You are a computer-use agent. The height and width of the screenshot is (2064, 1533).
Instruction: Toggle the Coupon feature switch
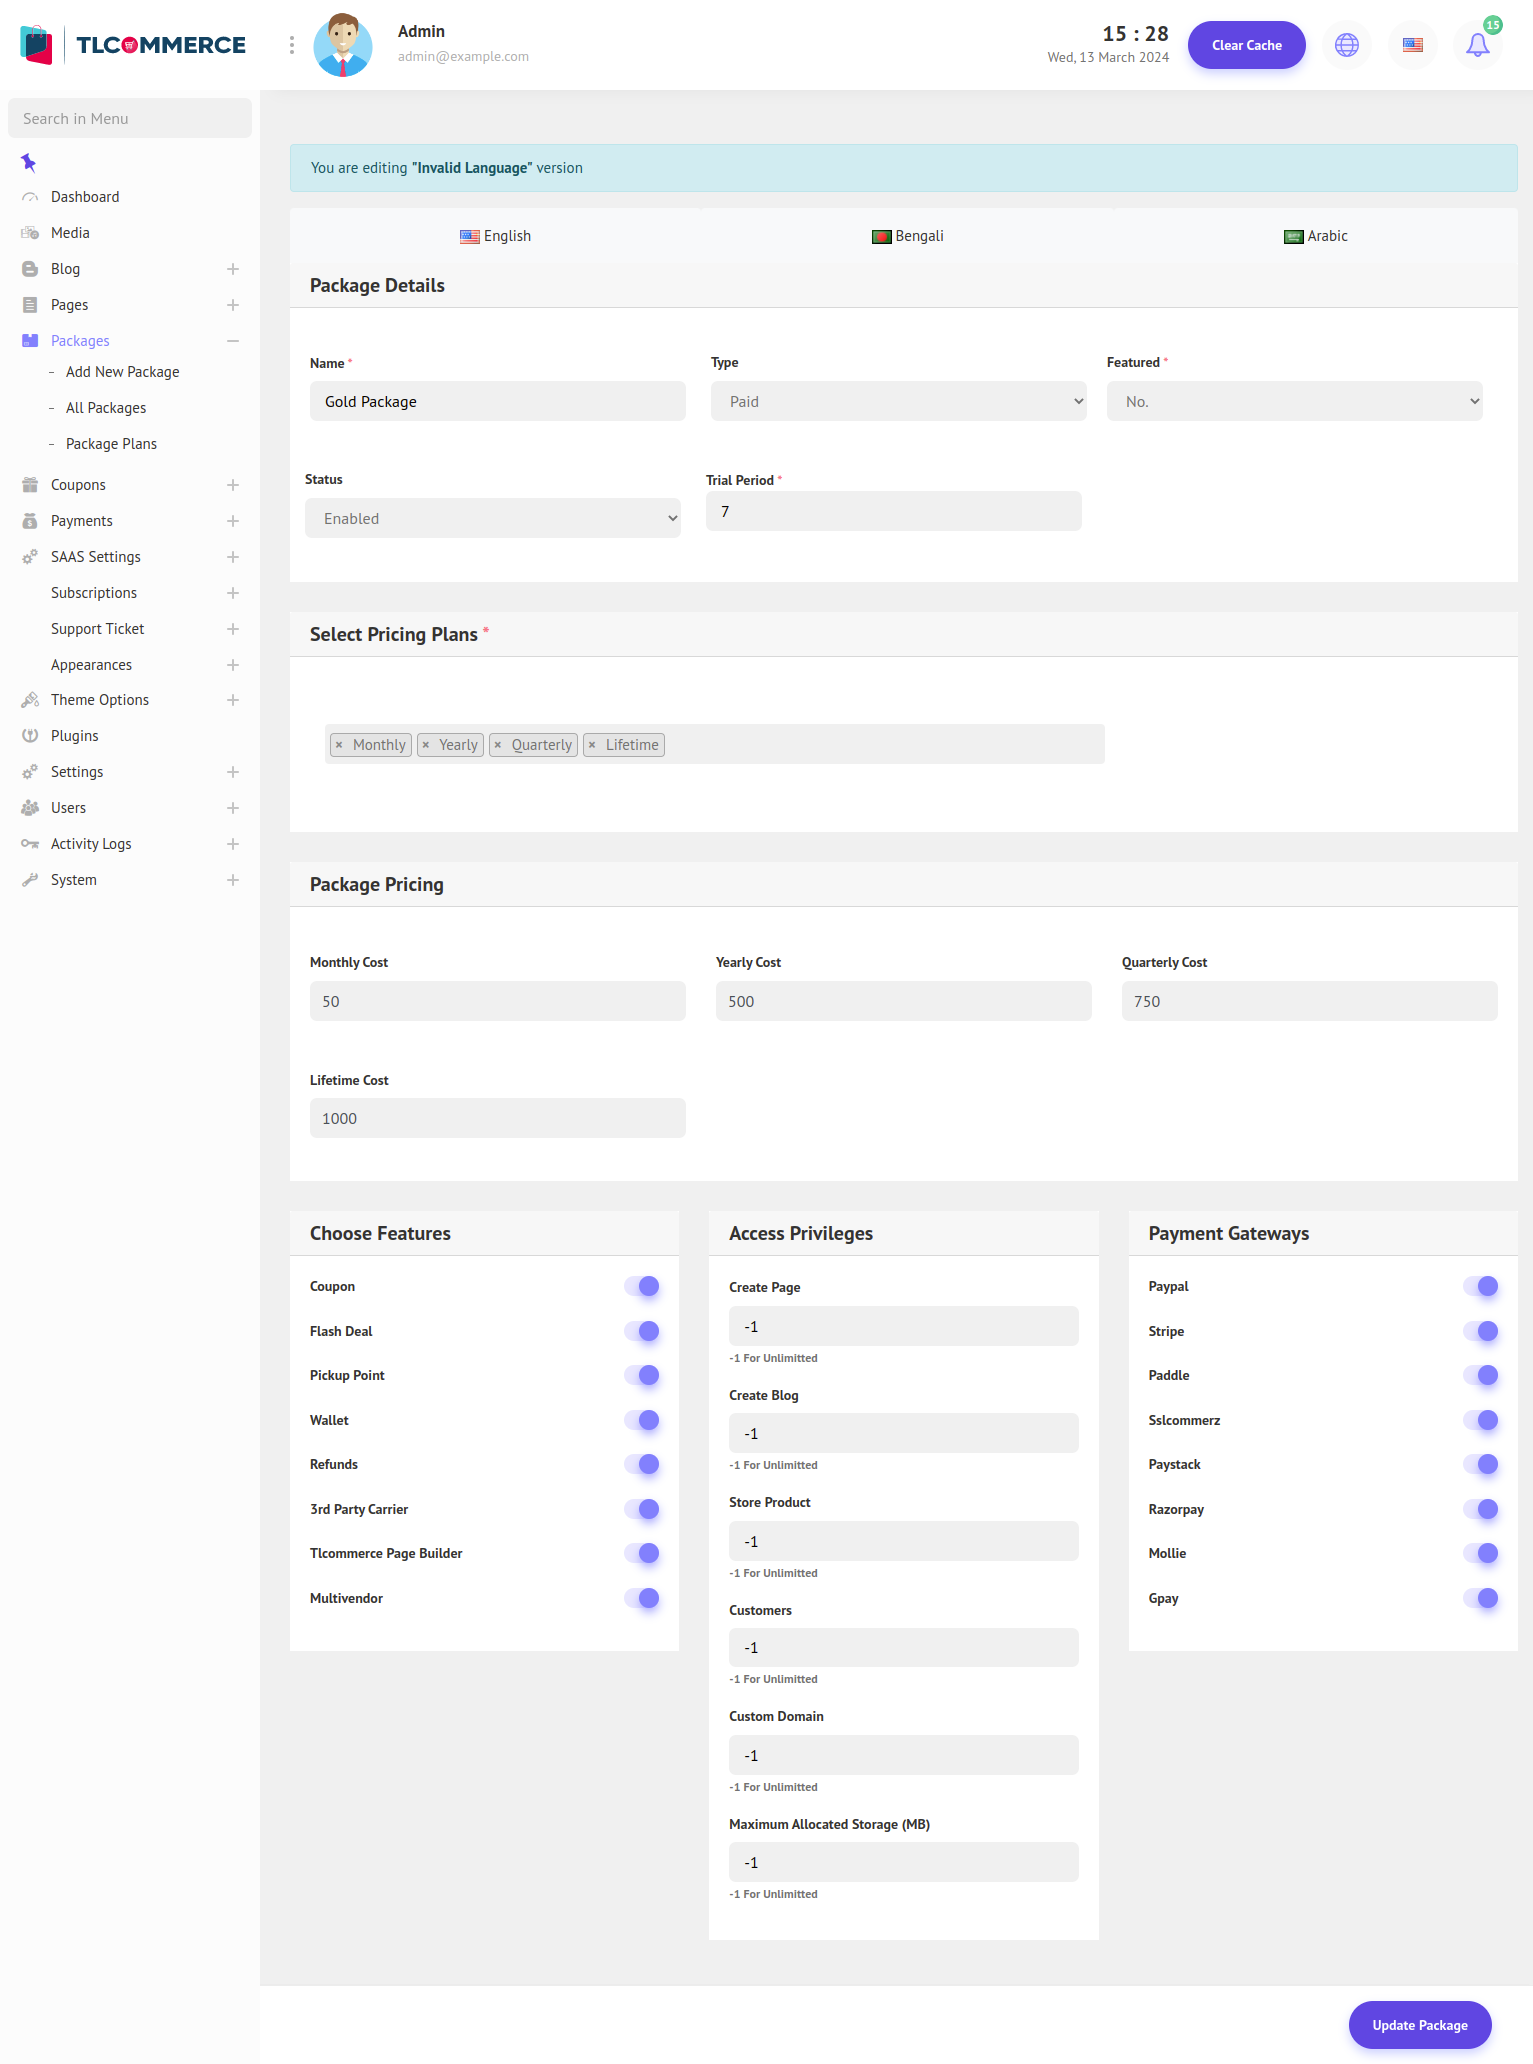(x=642, y=1286)
